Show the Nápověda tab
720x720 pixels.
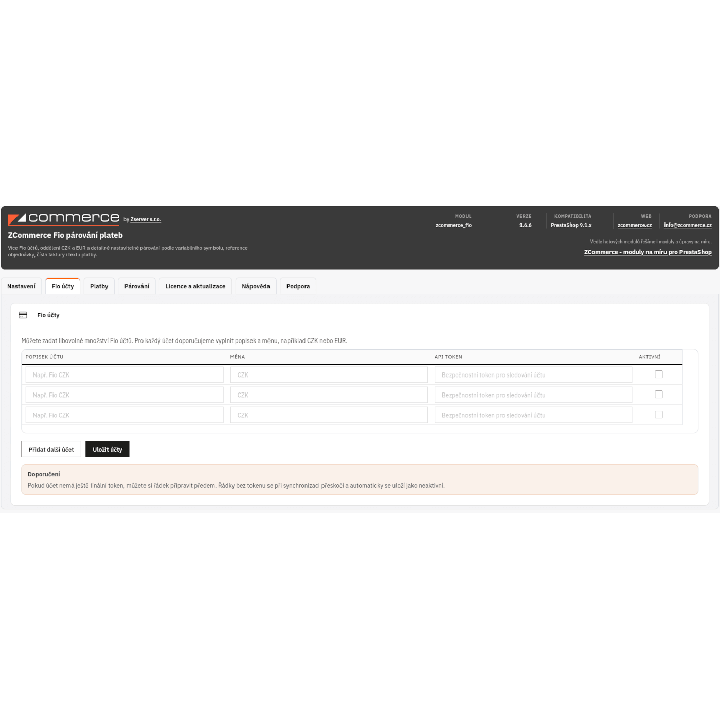[256, 286]
